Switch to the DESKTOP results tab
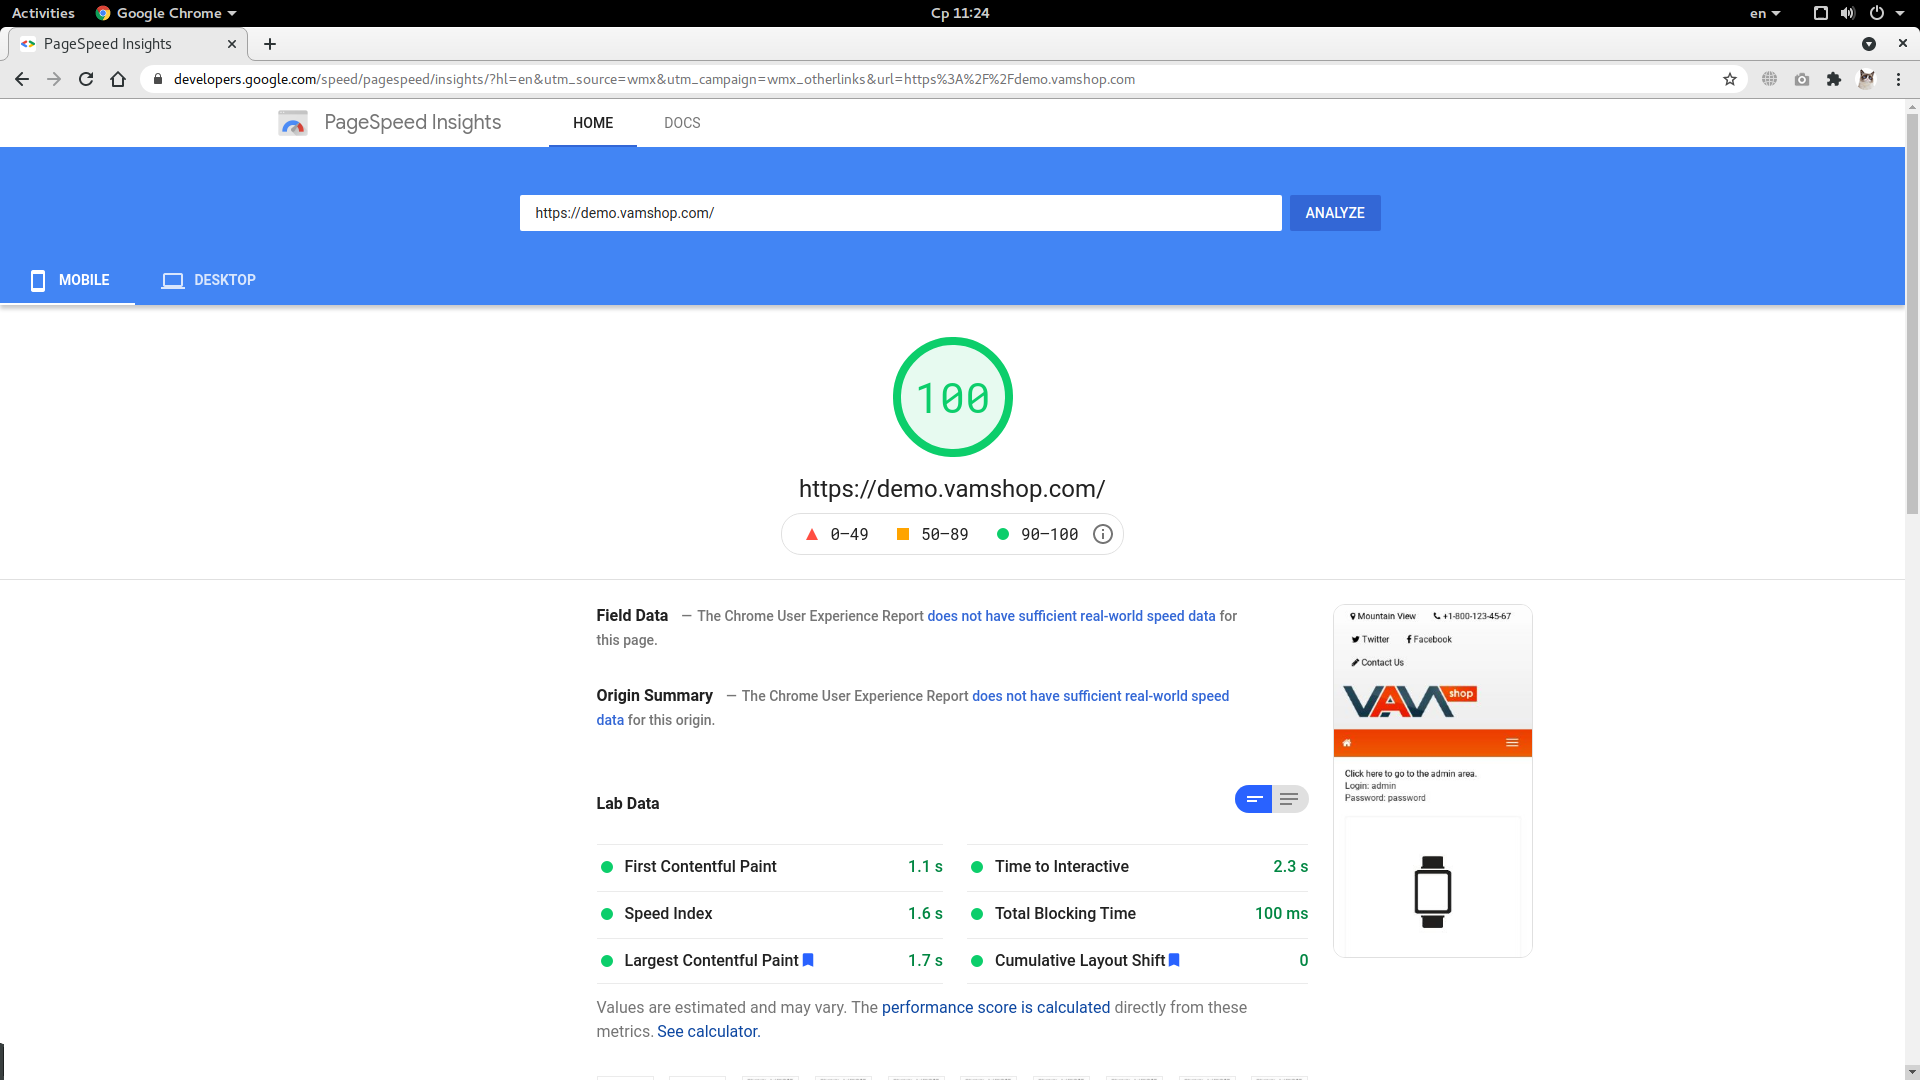 coord(209,280)
